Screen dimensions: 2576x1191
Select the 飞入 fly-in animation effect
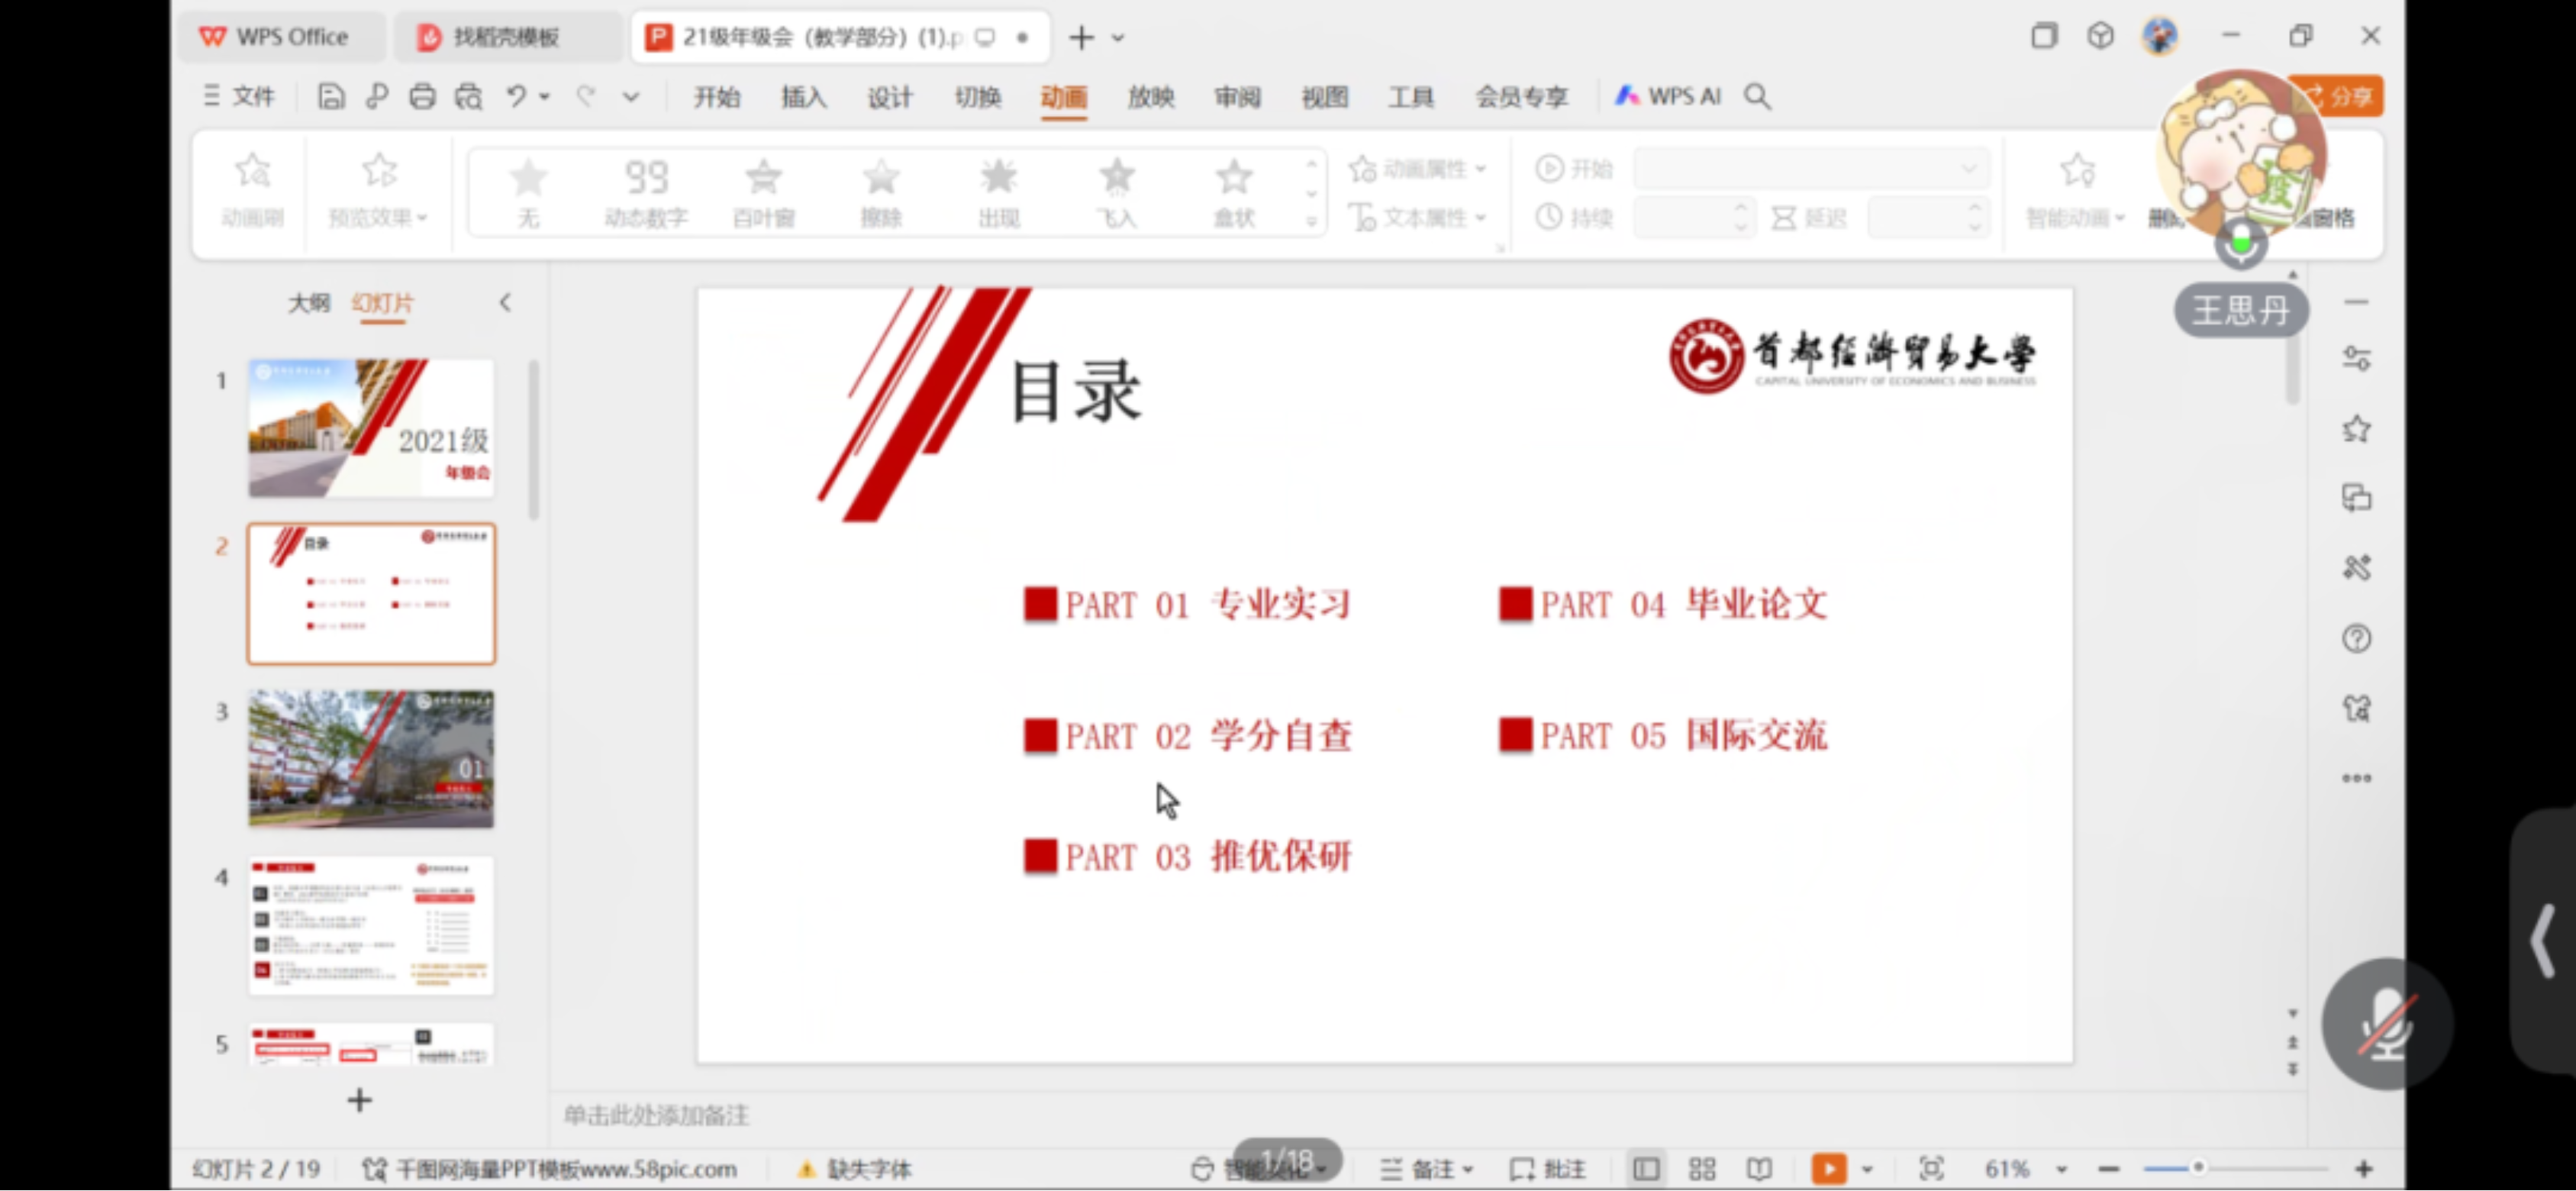tap(1116, 193)
